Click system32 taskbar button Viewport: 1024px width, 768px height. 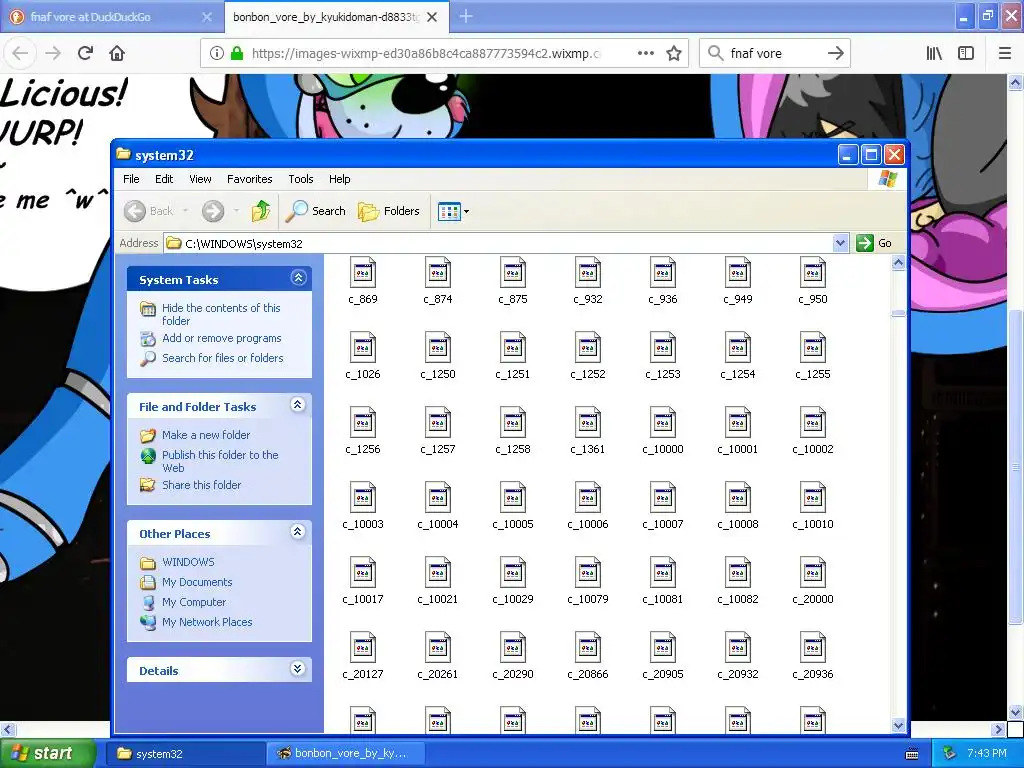pyautogui.click(x=185, y=754)
